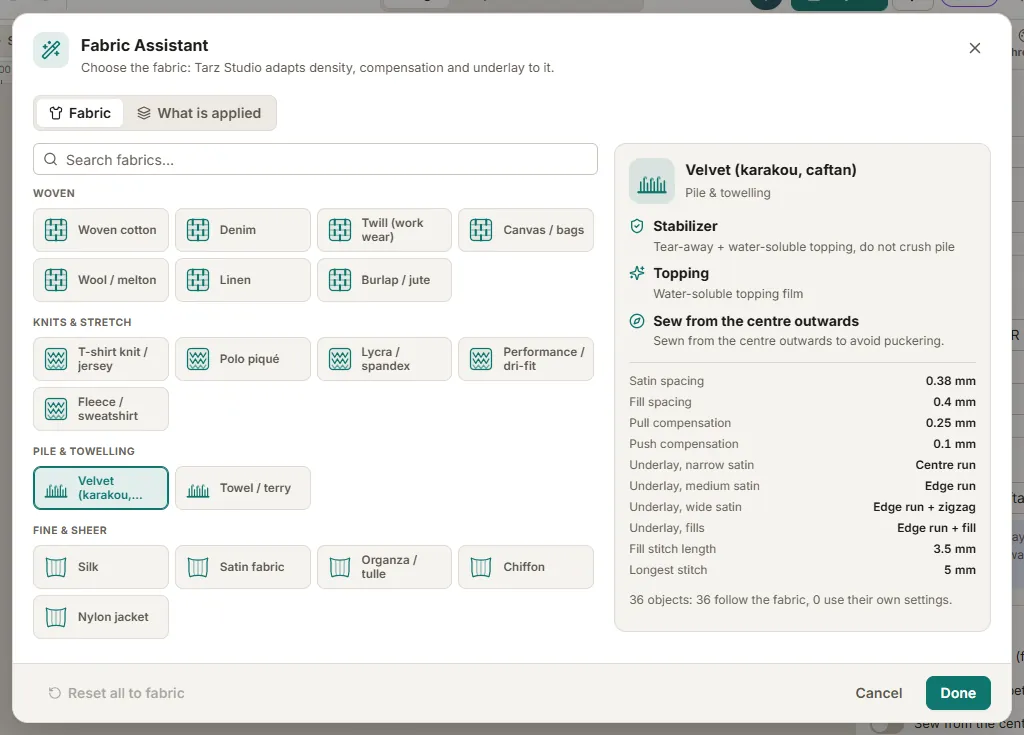The image size is (1024, 735).
Task: Focus the Search fabrics field
Action: point(315,159)
